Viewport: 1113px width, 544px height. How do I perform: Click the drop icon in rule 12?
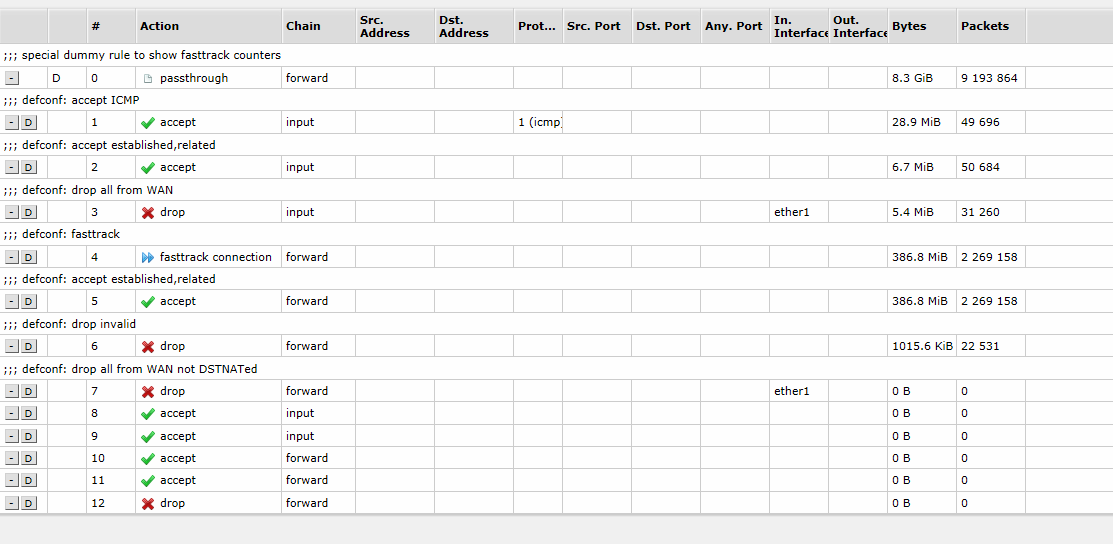[148, 503]
